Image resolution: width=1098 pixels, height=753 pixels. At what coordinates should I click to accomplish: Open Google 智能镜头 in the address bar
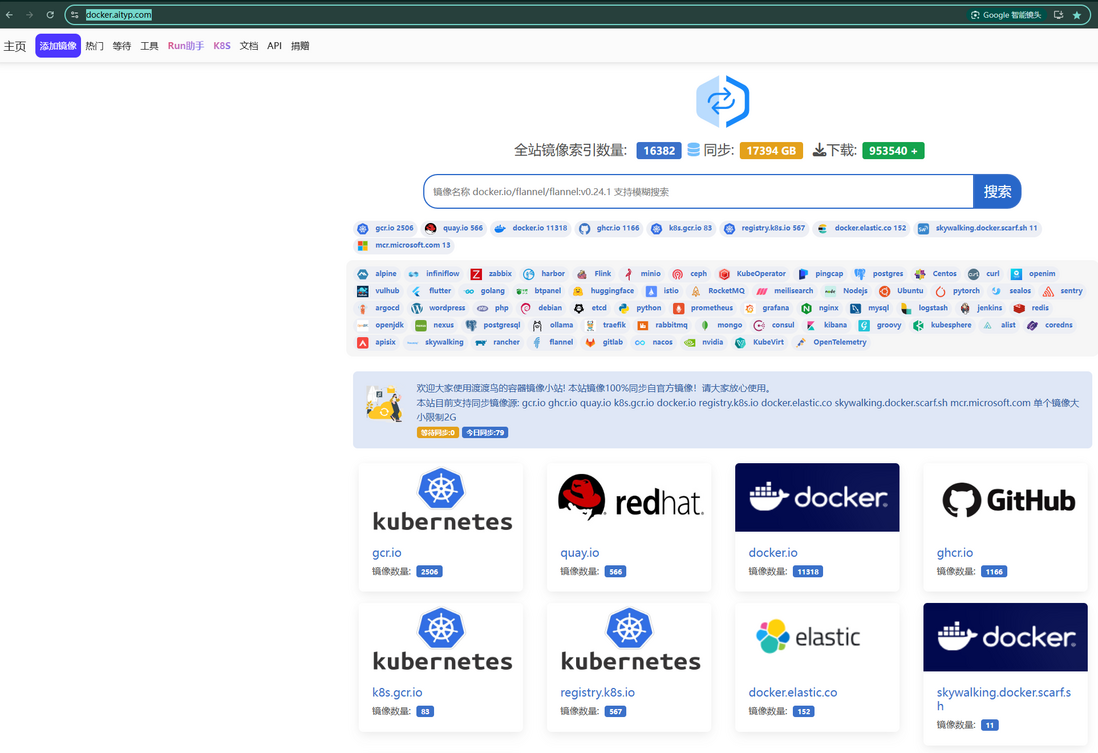coord(1006,14)
